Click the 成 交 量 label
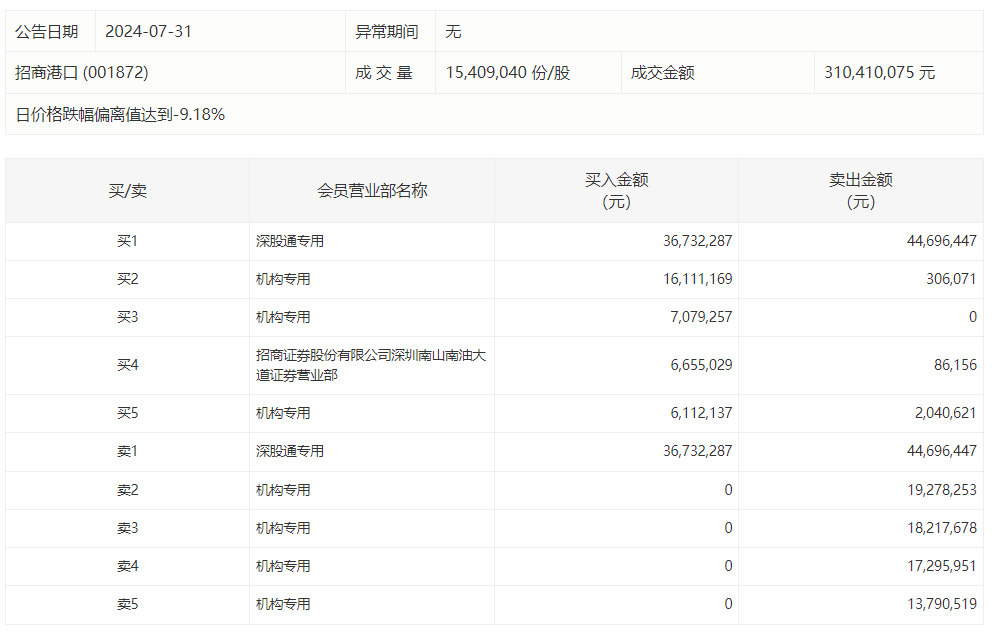Image resolution: width=995 pixels, height=635 pixels. coord(384,73)
